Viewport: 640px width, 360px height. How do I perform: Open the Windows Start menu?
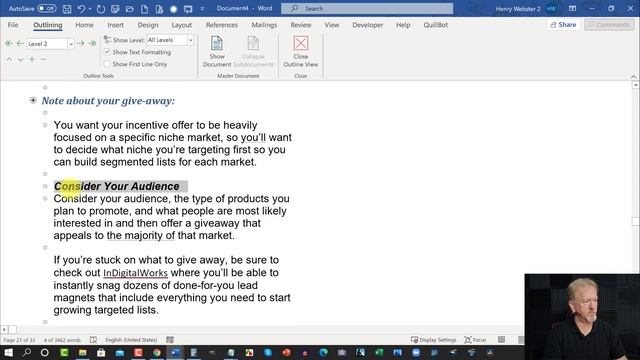pos(8,352)
